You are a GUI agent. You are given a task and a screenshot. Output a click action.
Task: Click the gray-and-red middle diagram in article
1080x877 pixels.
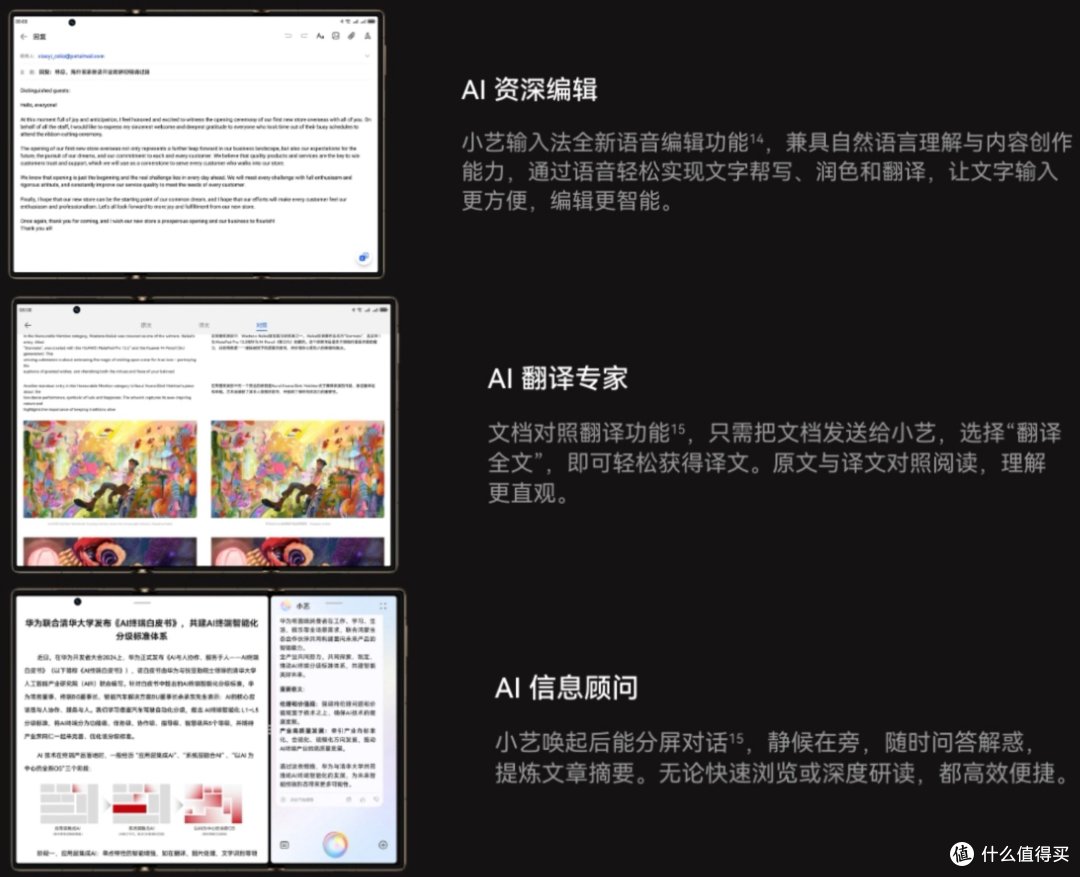[141, 803]
